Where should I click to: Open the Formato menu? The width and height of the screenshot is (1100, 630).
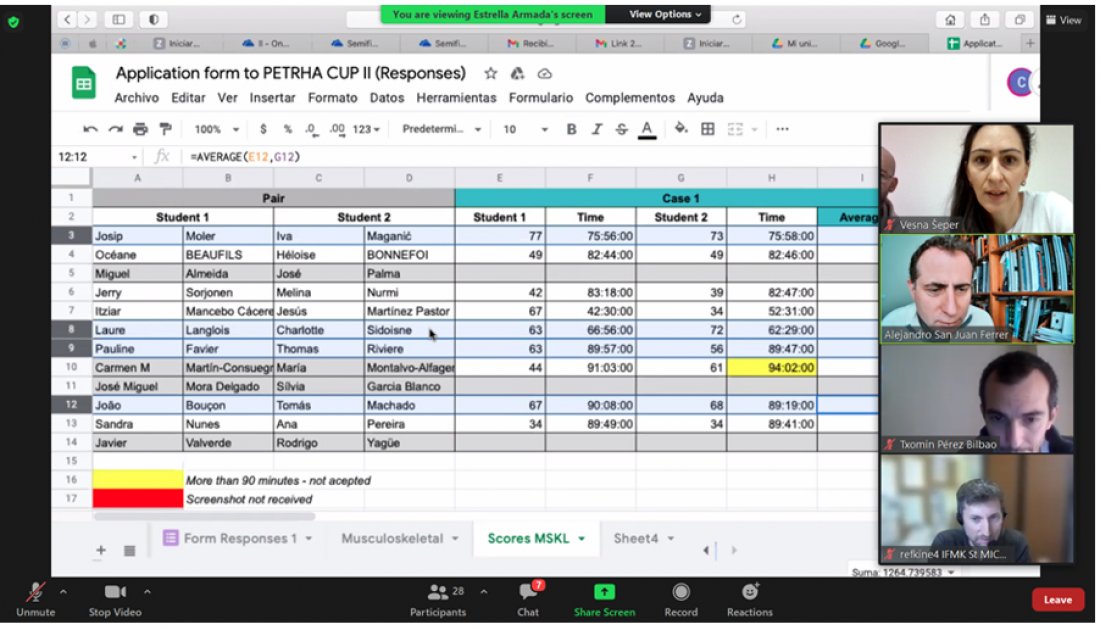click(x=332, y=98)
